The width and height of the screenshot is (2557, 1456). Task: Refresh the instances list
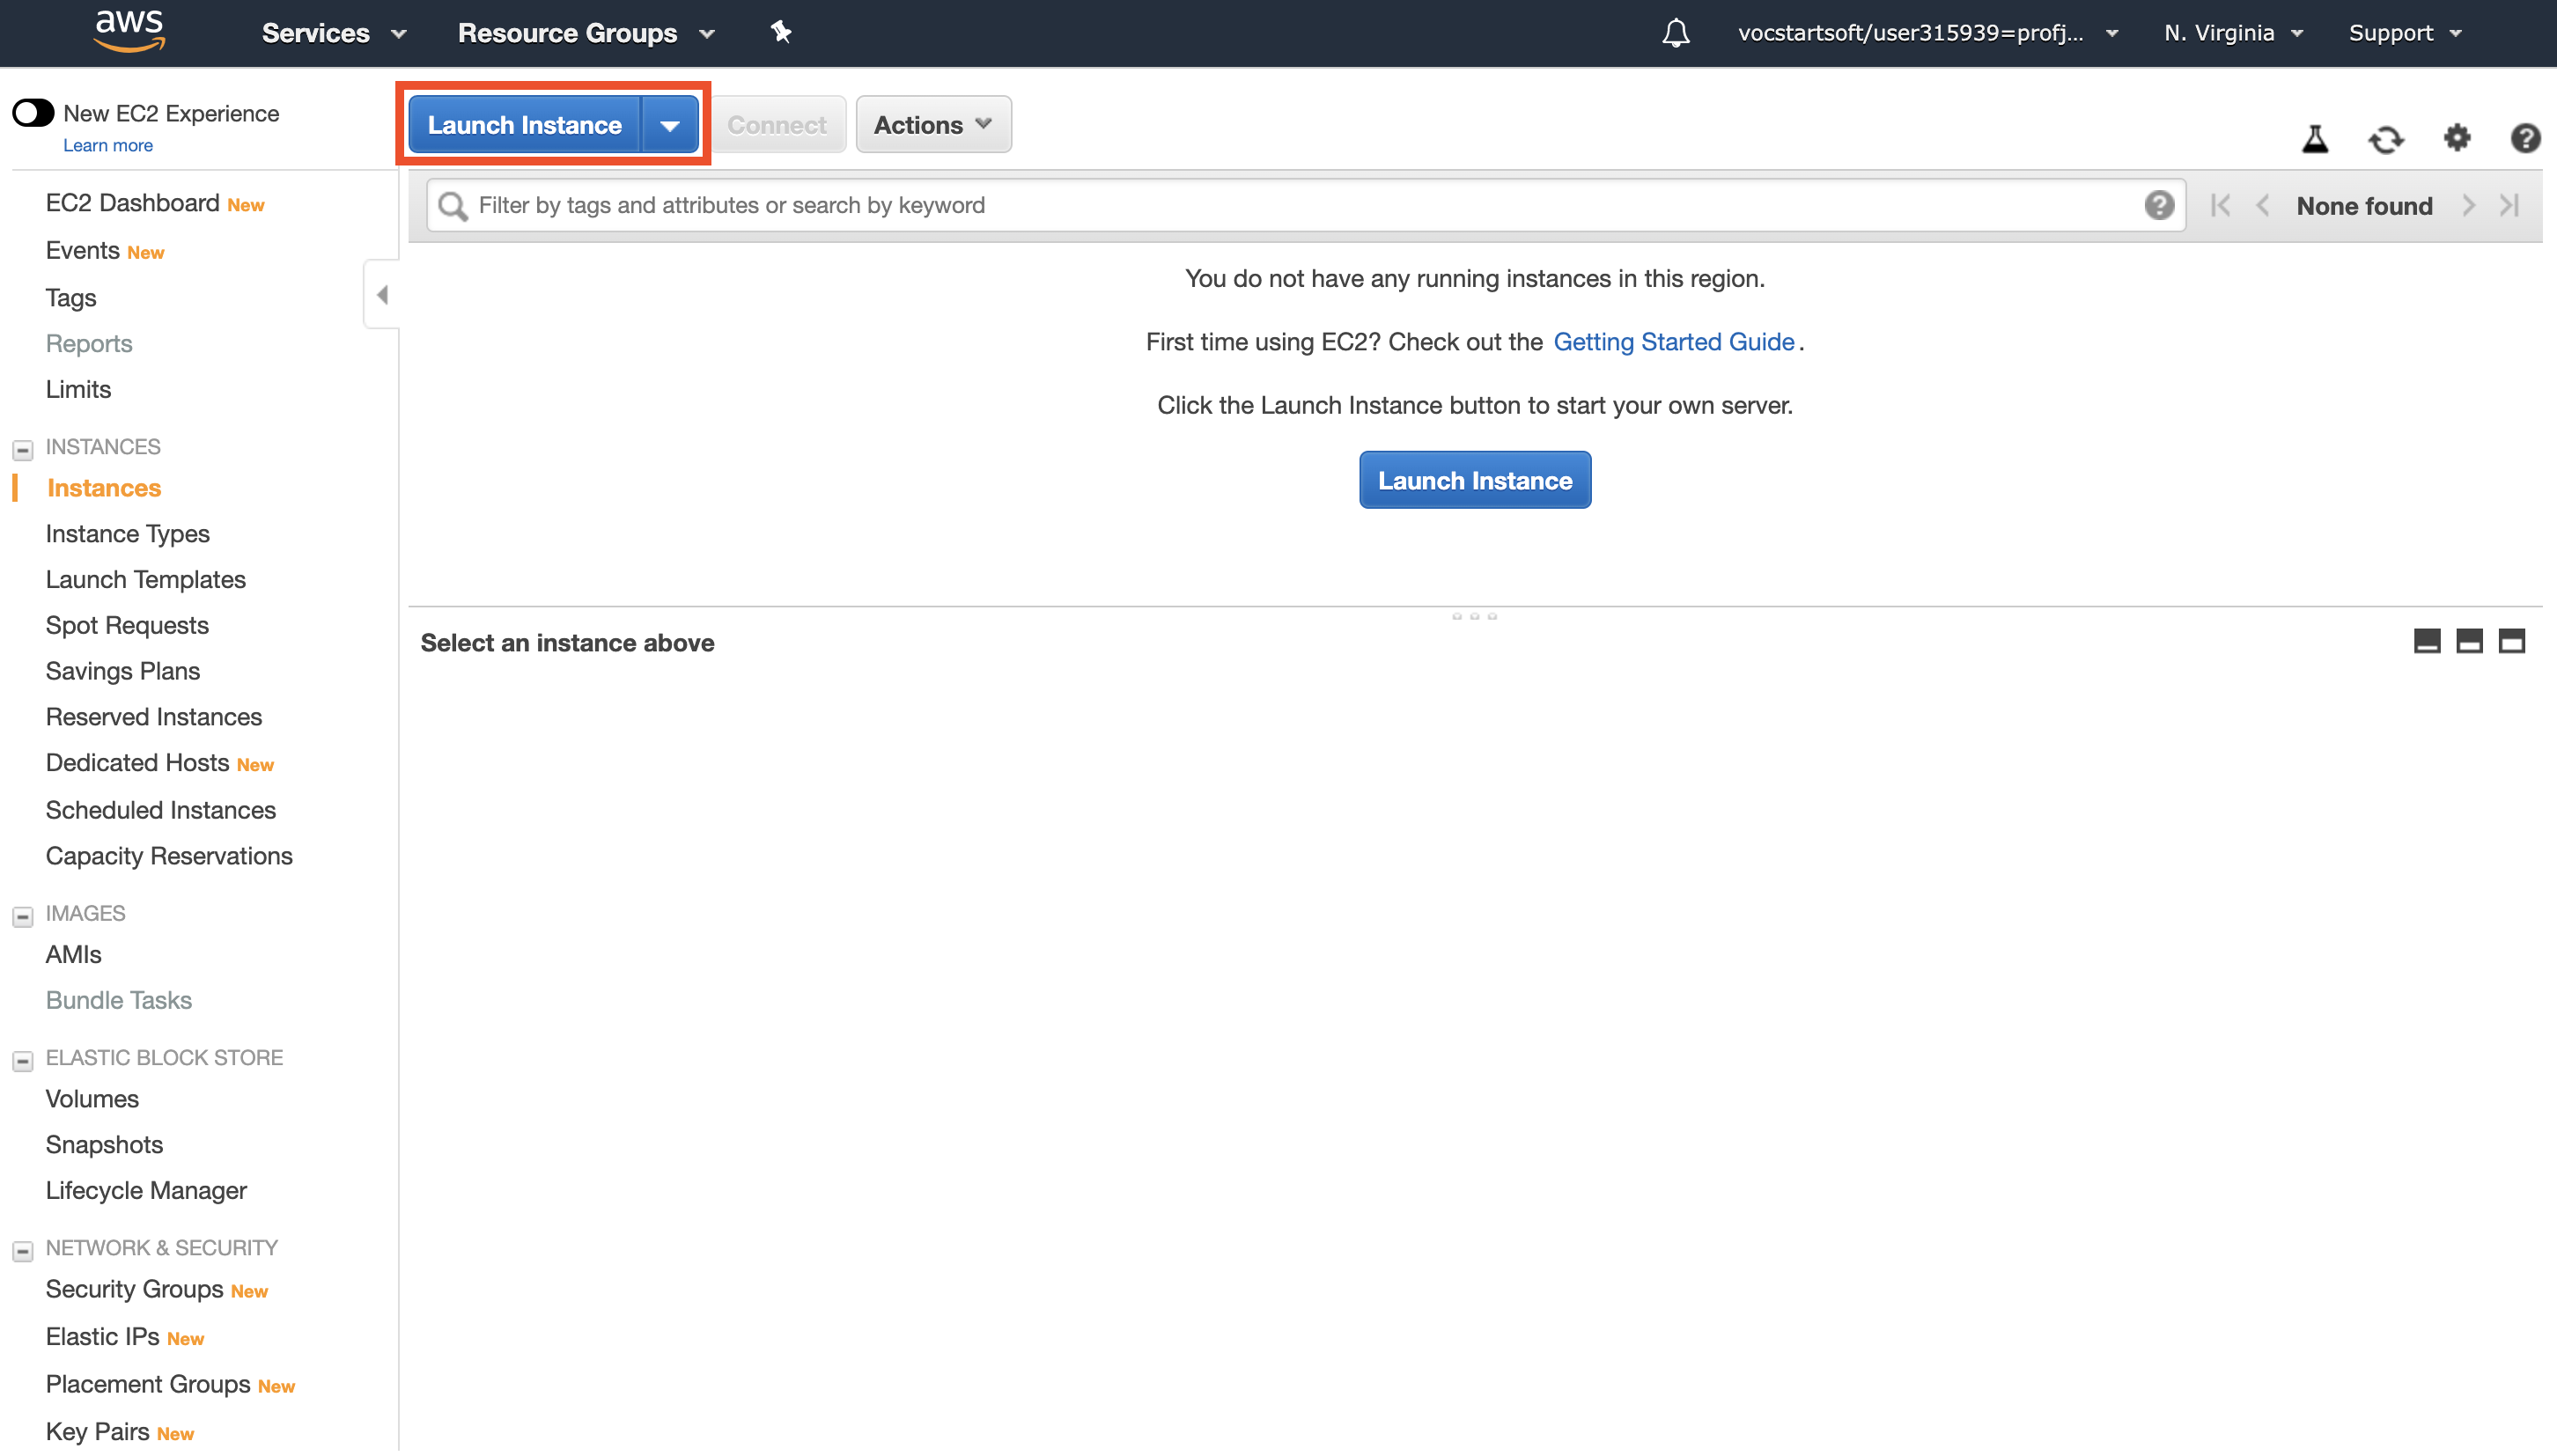tap(2385, 138)
